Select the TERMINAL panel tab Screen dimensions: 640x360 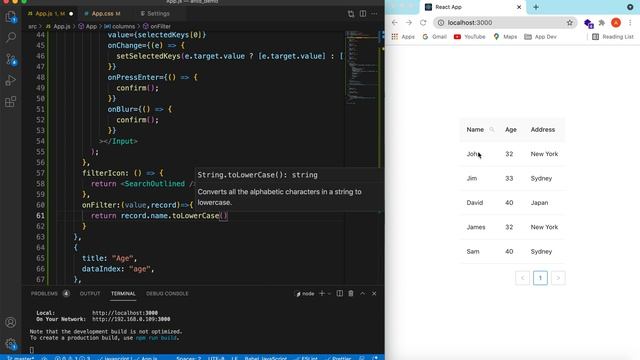123,293
